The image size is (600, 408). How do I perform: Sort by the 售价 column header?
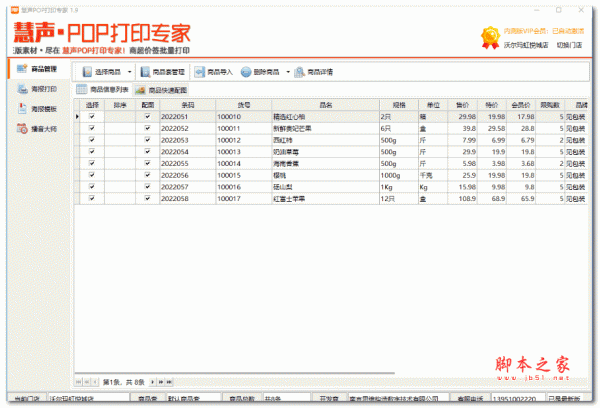462,105
